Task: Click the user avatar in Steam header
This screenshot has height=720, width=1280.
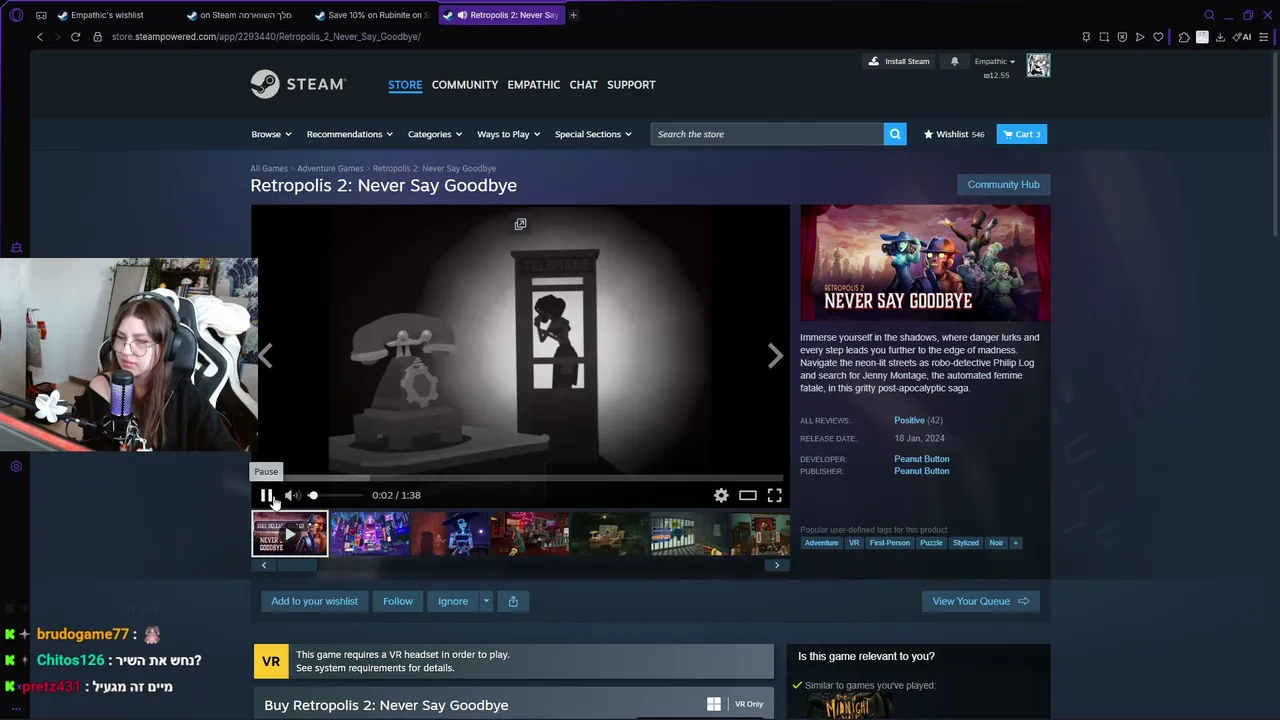Action: pos(1038,65)
